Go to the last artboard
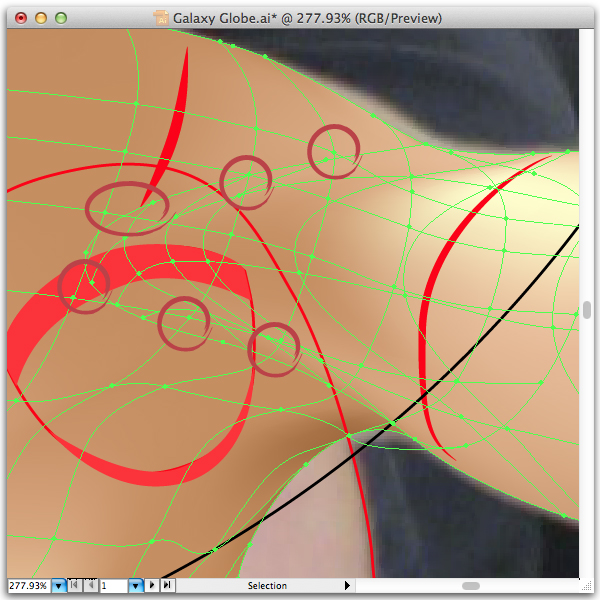 click(168, 585)
